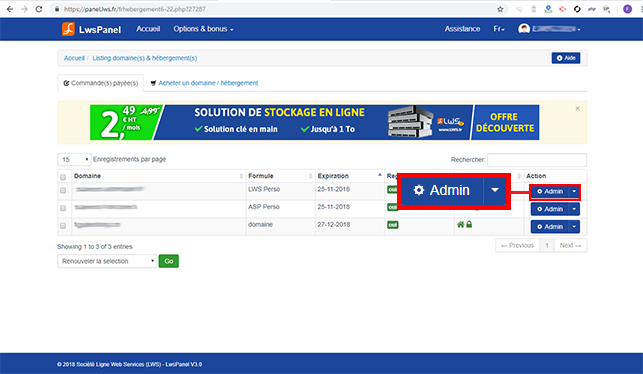Check the box for the LWS Perso row
This screenshot has width=643, height=374.
(x=63, y=190)
